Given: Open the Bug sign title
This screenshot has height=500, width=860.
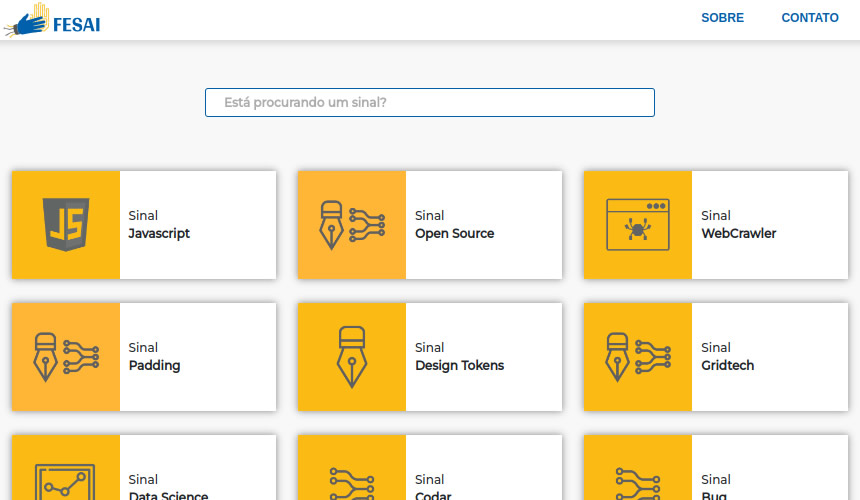Looking at the screenshot, I should click(714, 495).
